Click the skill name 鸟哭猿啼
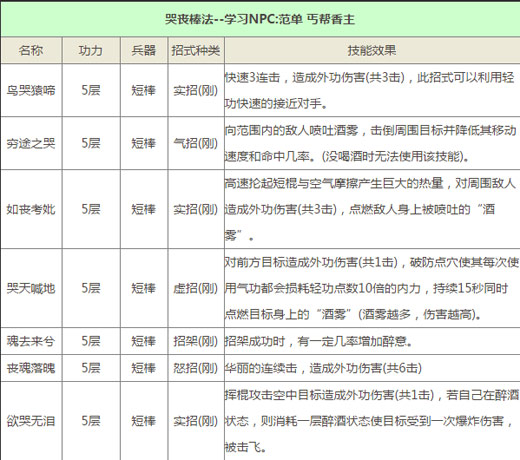The width and height of the screenshot is (520, 460). coord(31,90)
